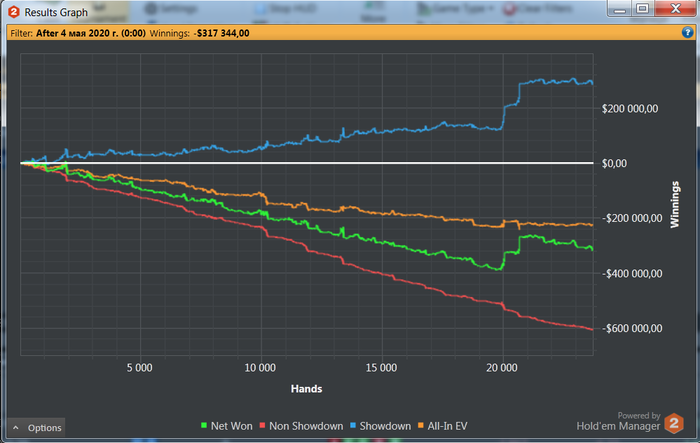Click the $200 000,00 axis label

click(630, 109)
